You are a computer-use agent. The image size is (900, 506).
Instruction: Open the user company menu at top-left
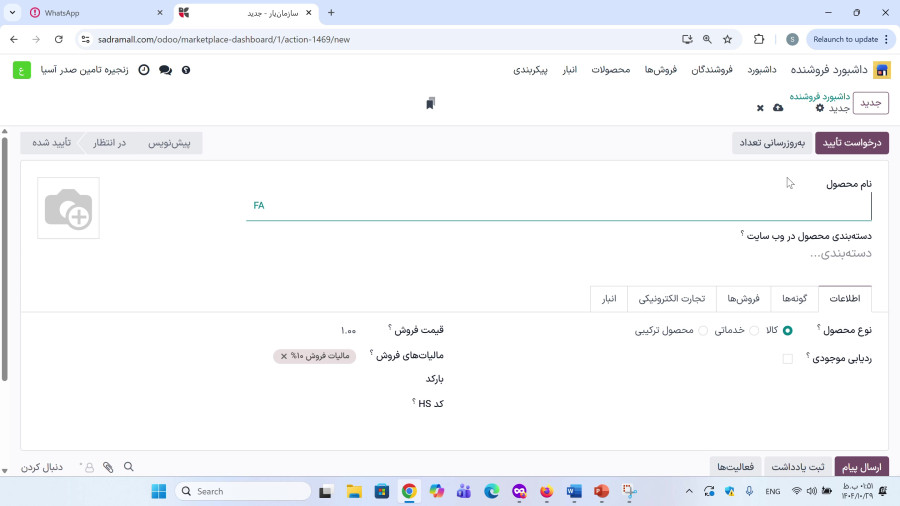(22, 70)
